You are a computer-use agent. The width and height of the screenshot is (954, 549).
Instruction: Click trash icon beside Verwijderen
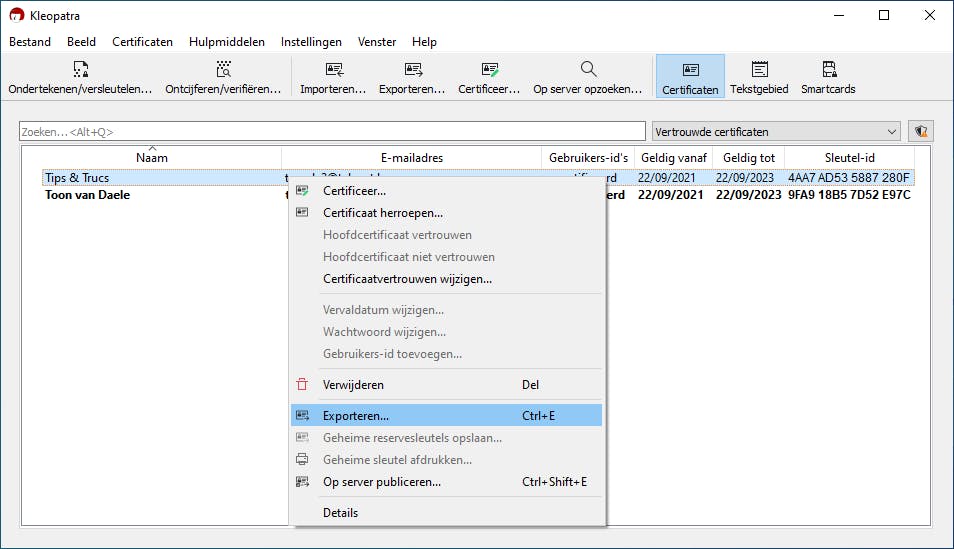pyautogui.click(x=302, y=385)
